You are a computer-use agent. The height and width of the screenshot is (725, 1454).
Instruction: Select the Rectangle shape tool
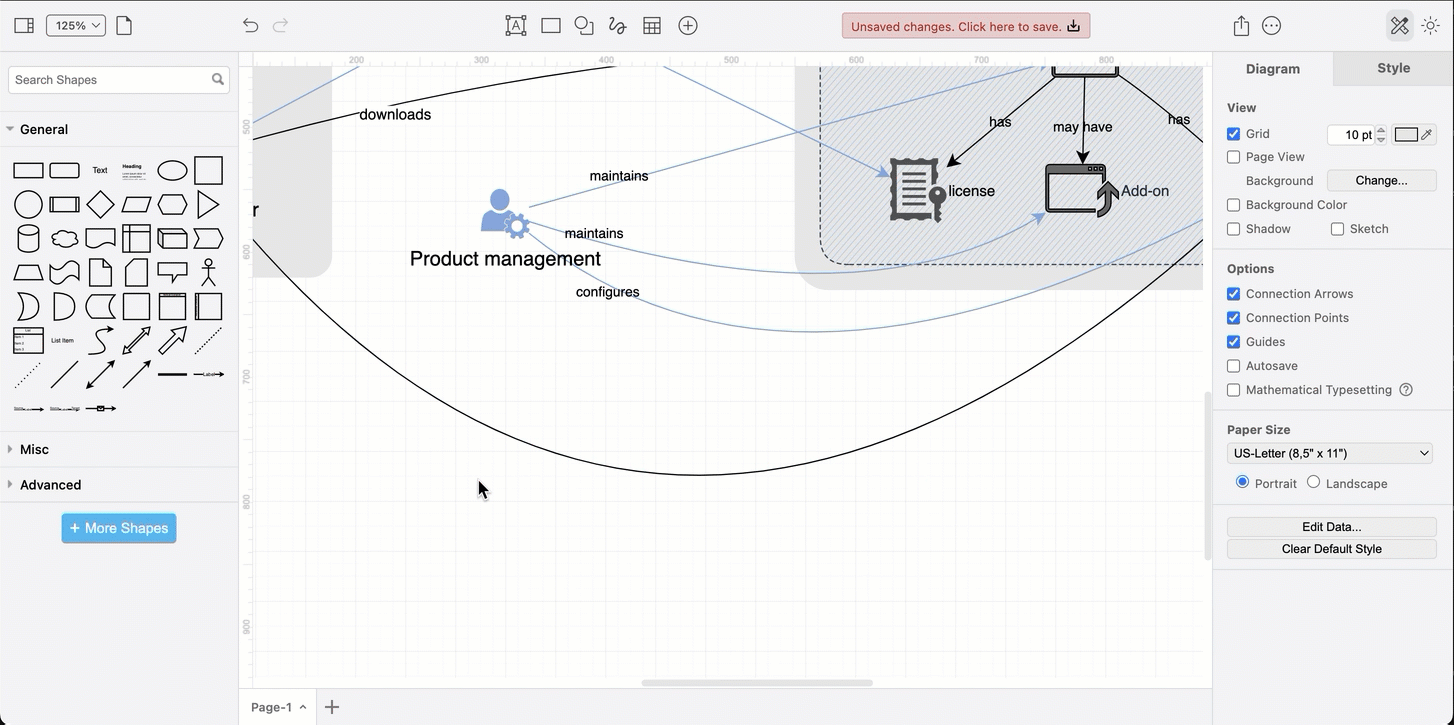point(550,25)
